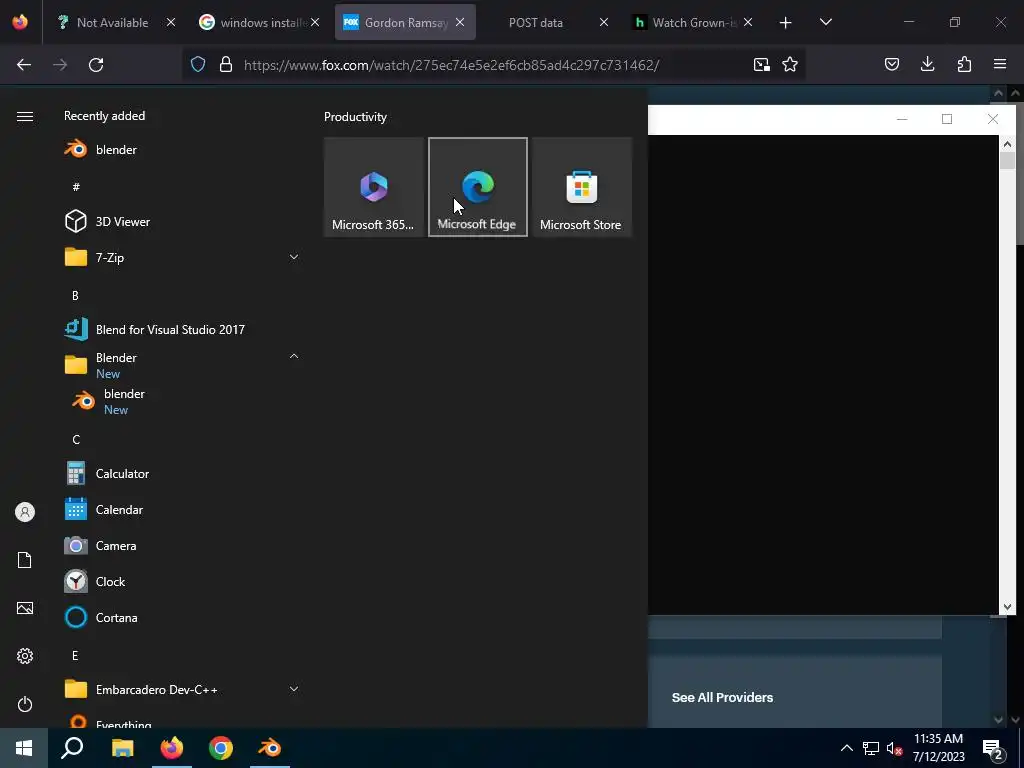Open volume control tray icon

pyautogui.click(x=894, y=748)
